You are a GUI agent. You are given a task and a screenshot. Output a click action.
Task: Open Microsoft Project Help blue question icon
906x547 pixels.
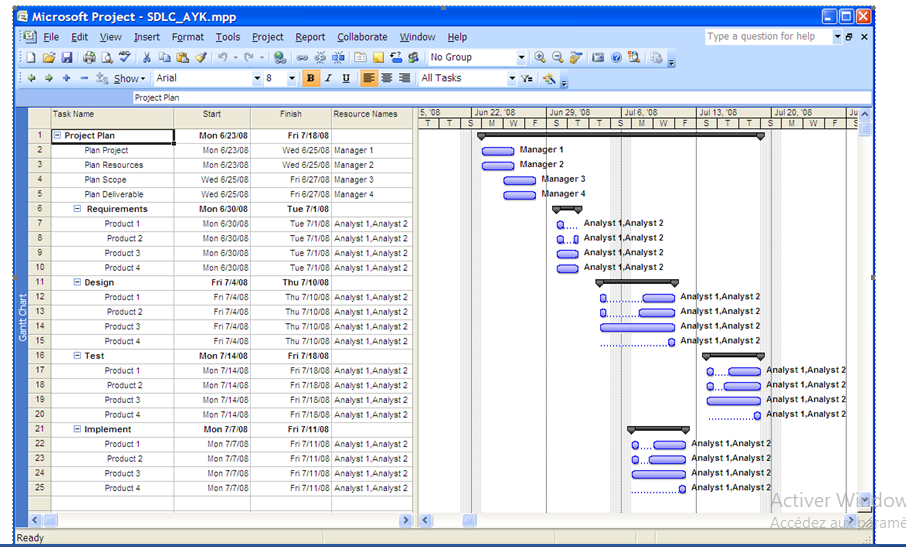tap(617, 58)
